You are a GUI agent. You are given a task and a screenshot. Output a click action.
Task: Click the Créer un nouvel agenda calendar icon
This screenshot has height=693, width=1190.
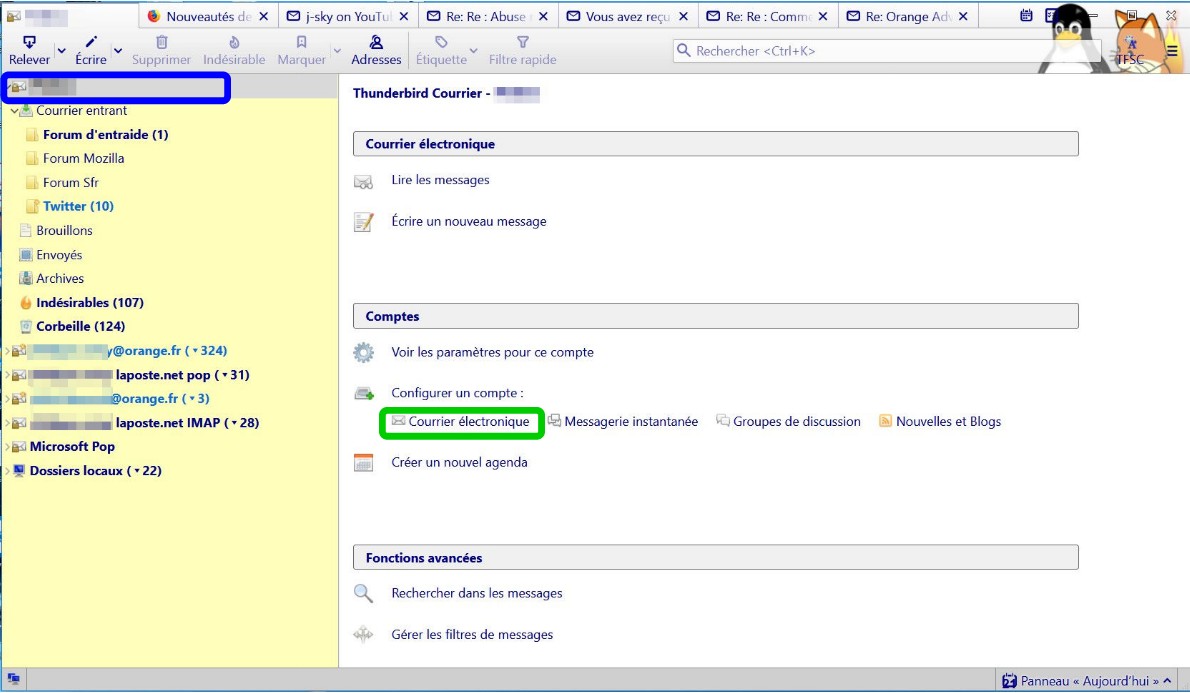pyautogui.click(x=364, y=463)
